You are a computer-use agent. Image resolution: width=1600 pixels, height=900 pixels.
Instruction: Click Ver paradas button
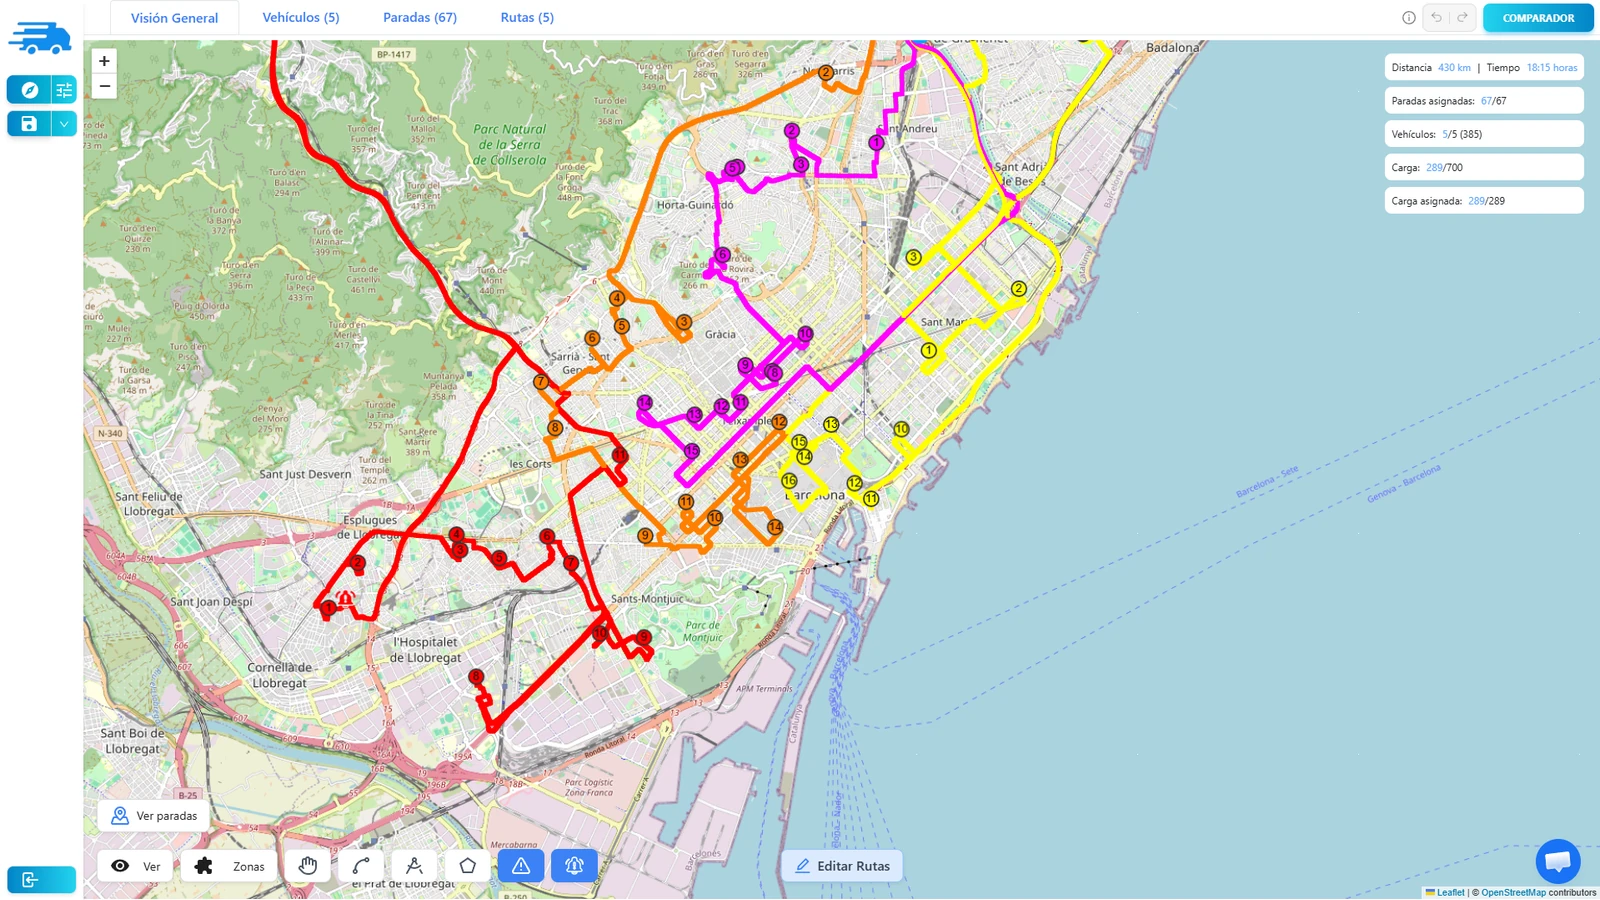pyautogui.click(x=154, y=816)
